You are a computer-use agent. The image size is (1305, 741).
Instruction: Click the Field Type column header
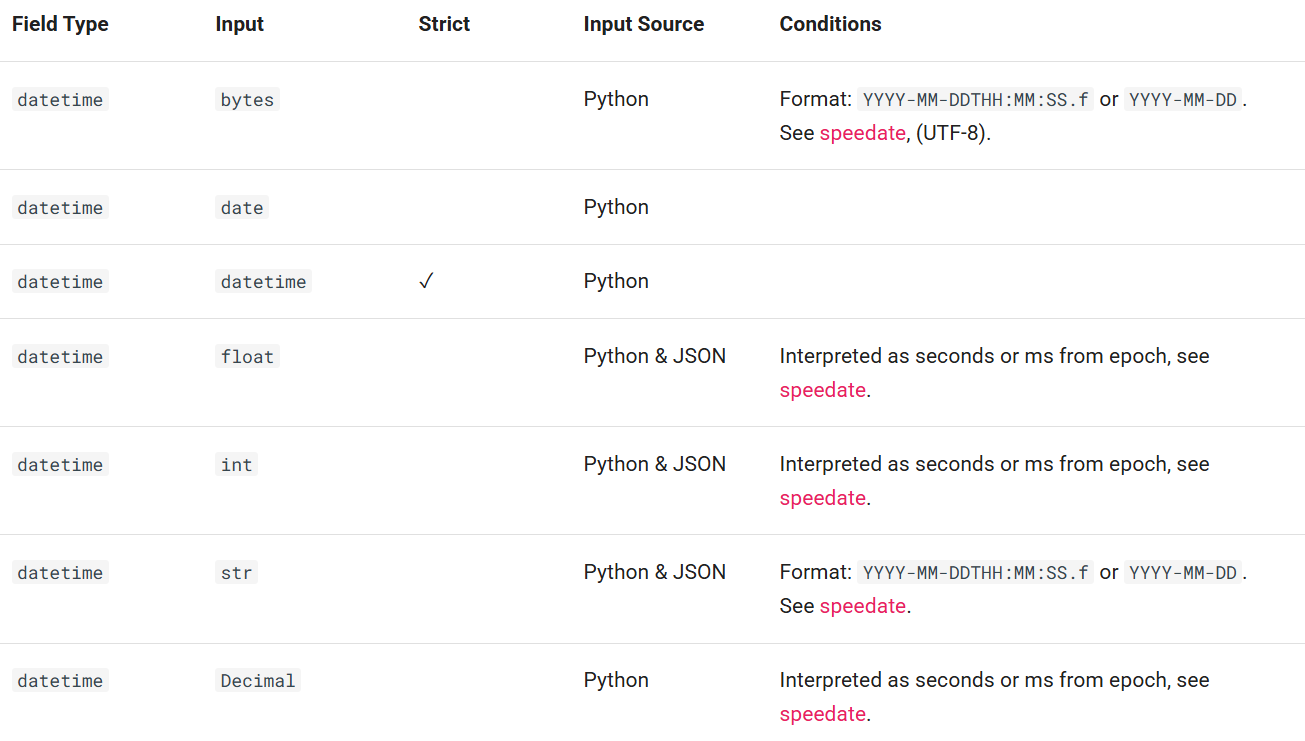click(60, 23)
